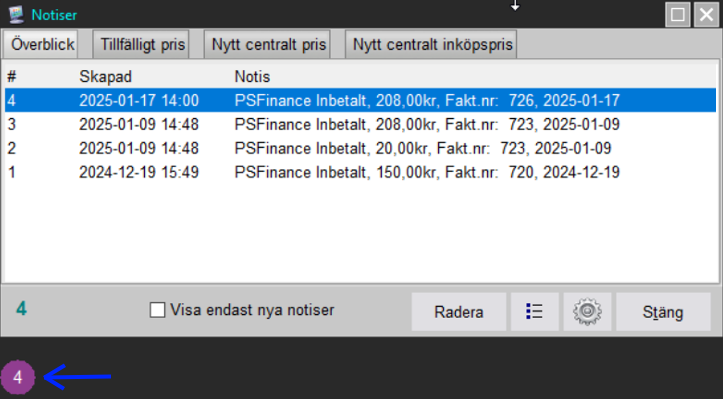Click the Radera button
This screenshot has height=399, width=723.
[459, 311]
